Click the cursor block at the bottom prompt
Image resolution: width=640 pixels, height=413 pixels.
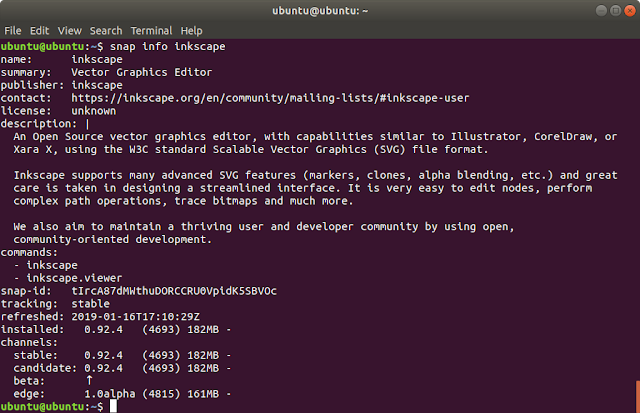click(113, 406)
